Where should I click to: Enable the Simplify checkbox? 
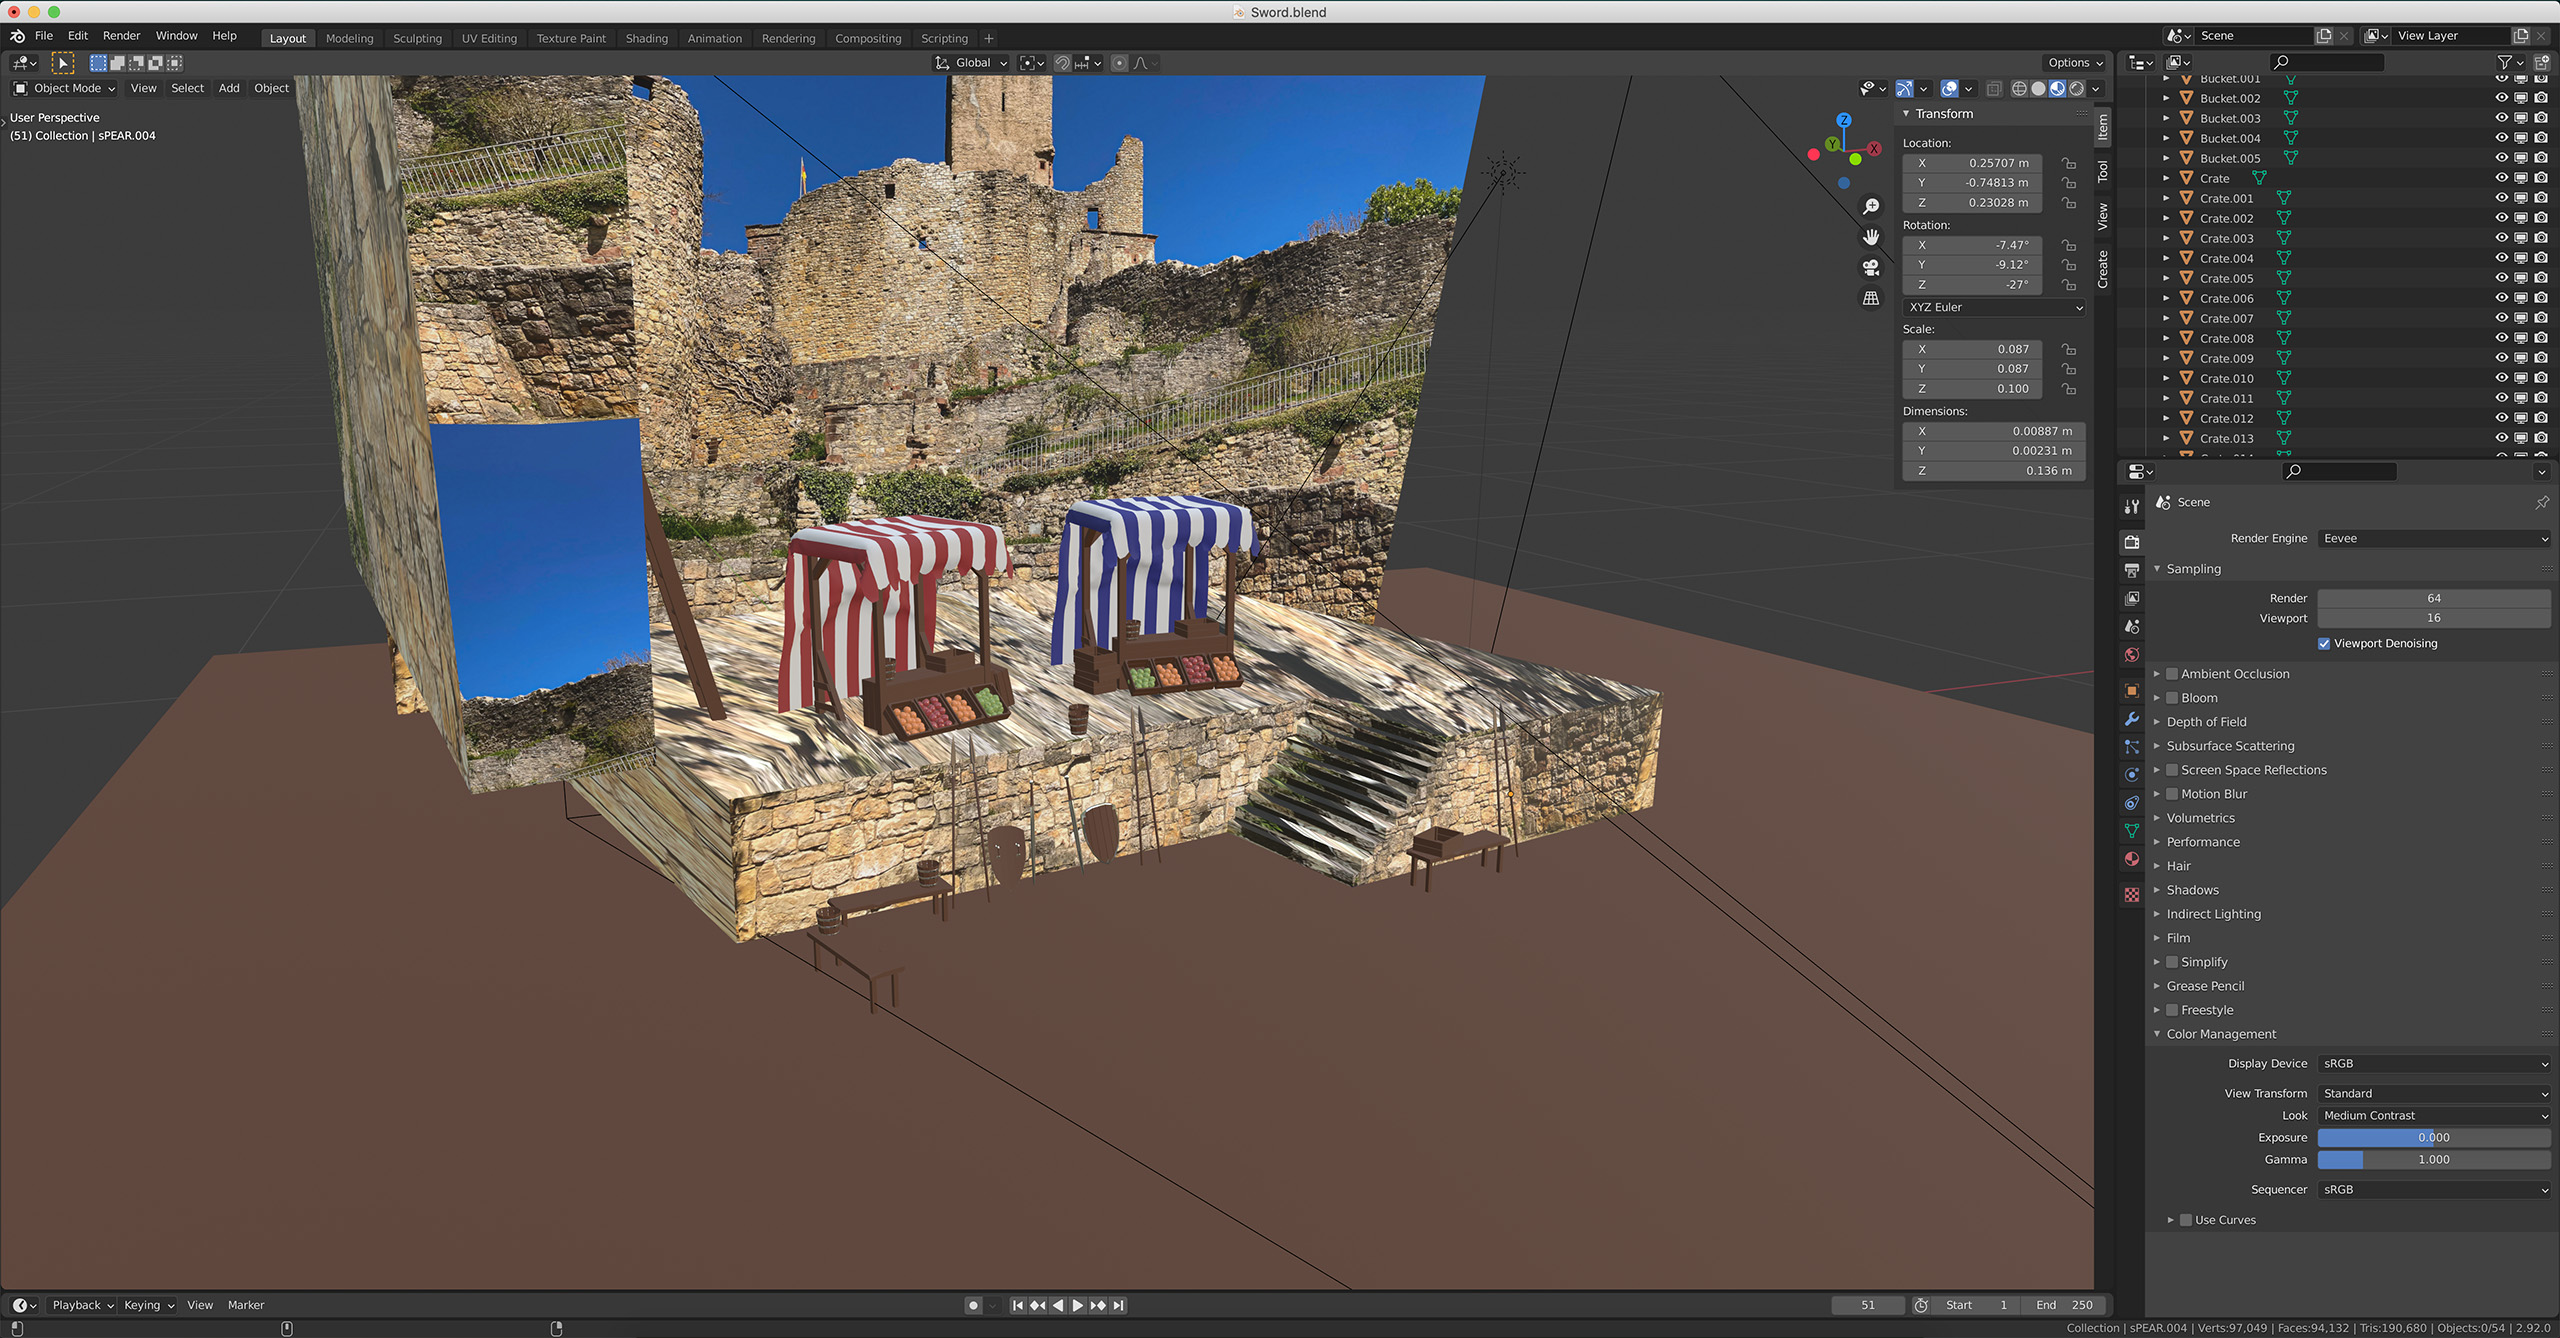coord(2172,962)
